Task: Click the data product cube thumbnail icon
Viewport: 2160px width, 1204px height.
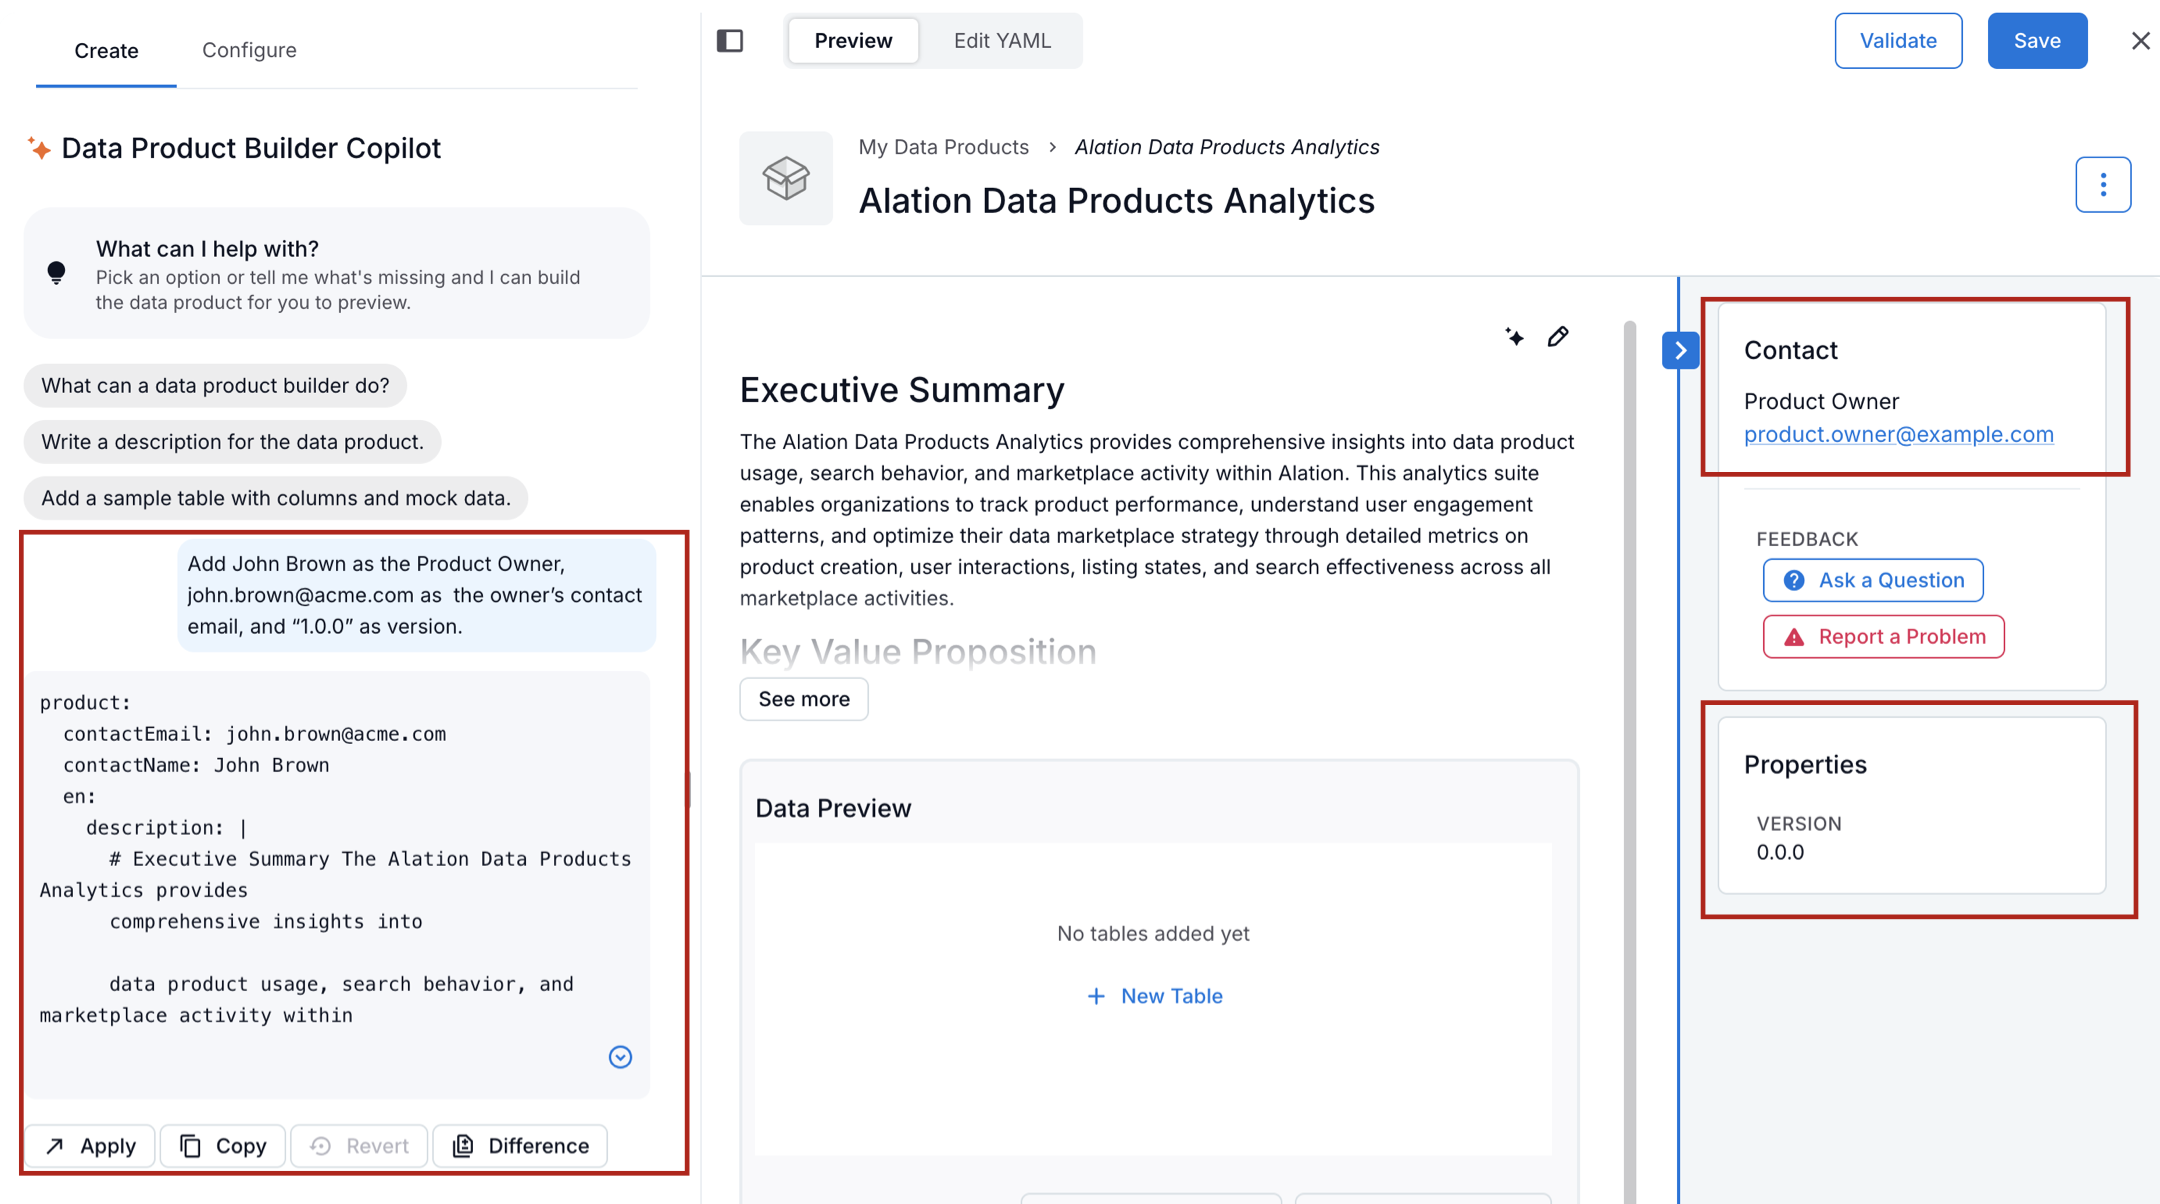Action: [x=786, y=178]
